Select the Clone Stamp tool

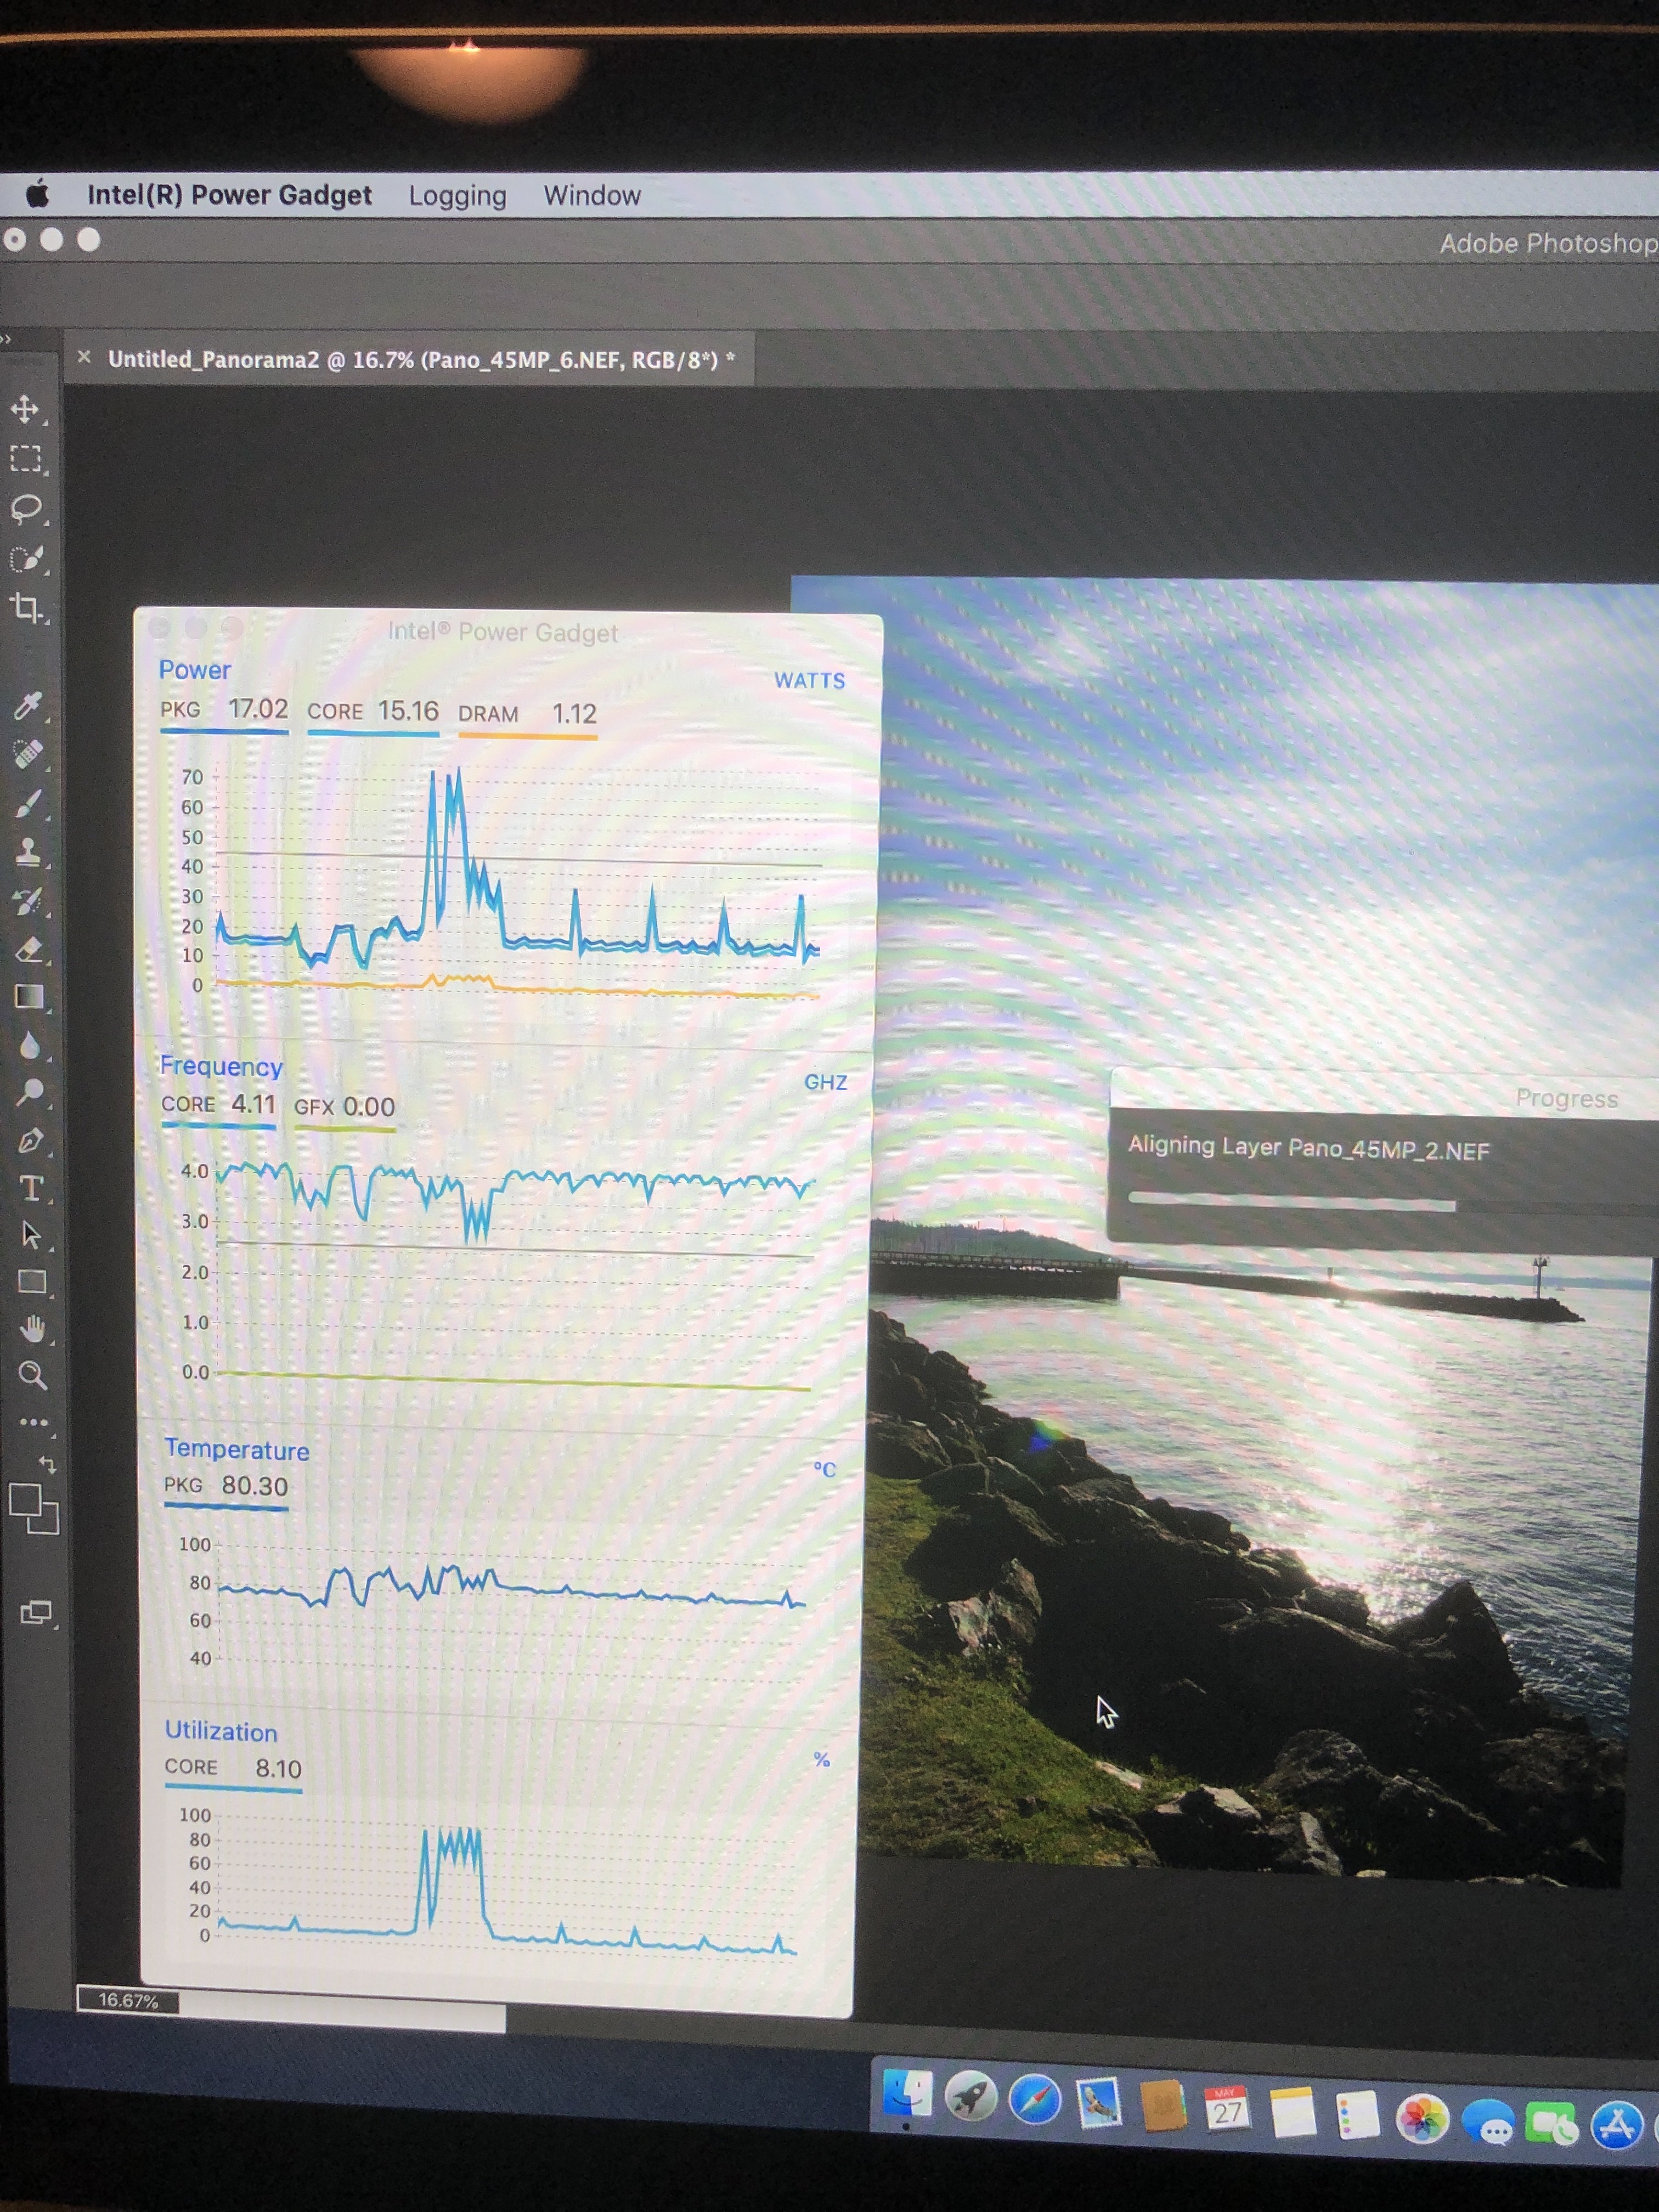pos(28,851)
